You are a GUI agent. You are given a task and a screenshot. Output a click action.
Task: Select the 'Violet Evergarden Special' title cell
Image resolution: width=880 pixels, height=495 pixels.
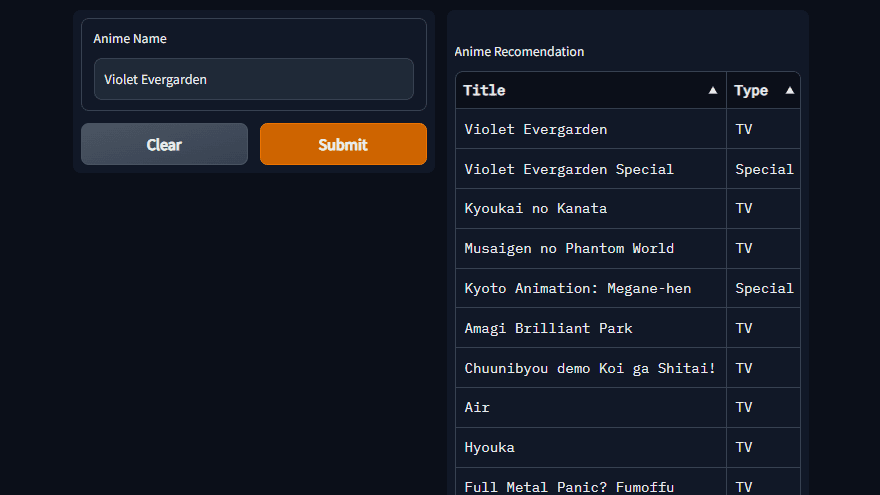coord(591,169)
